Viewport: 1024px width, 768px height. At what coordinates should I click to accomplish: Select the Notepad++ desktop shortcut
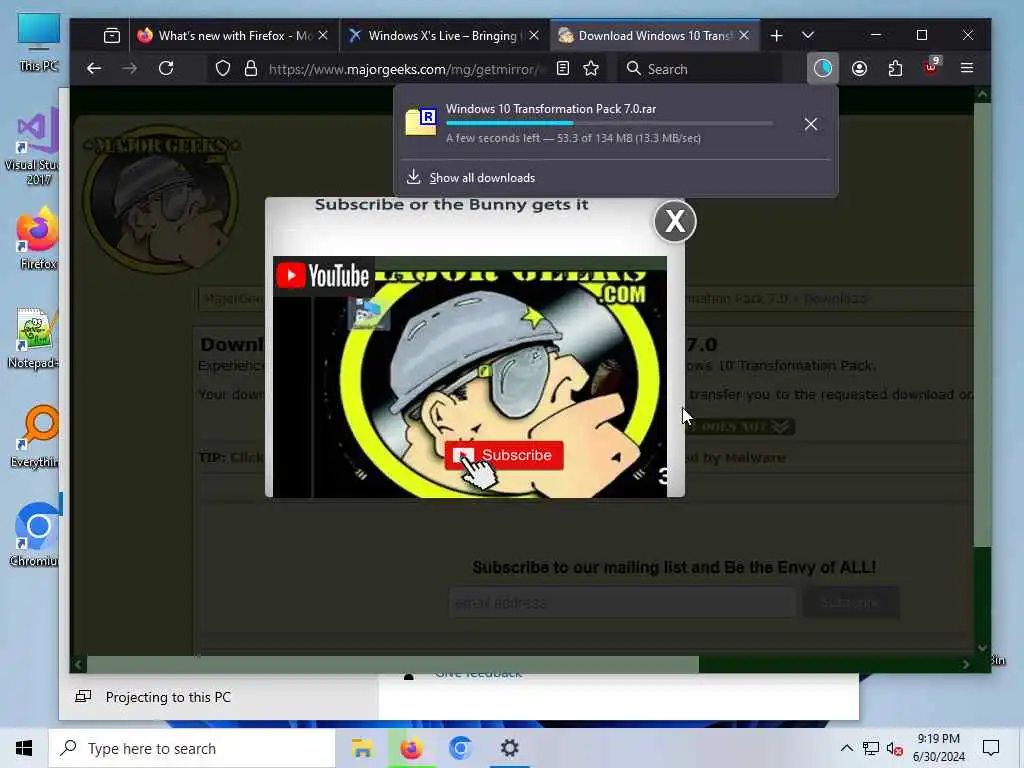(34, 338)
